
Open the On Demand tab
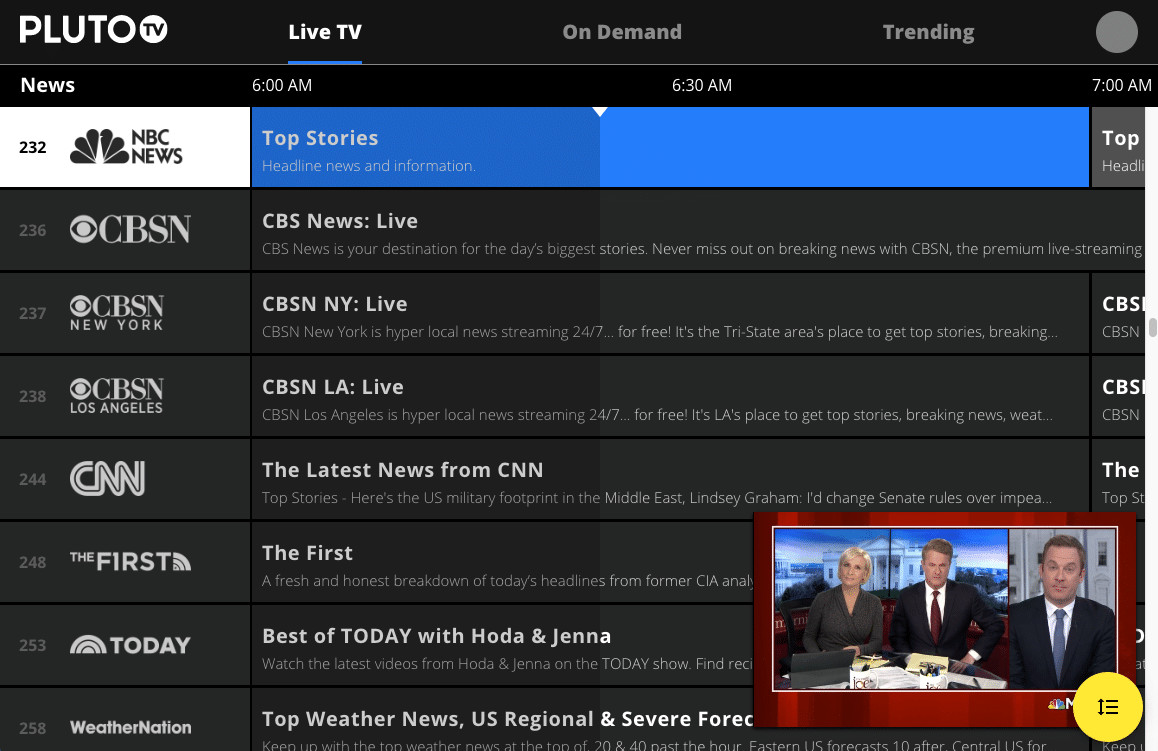pyautogui.click(x=622, y=32)
